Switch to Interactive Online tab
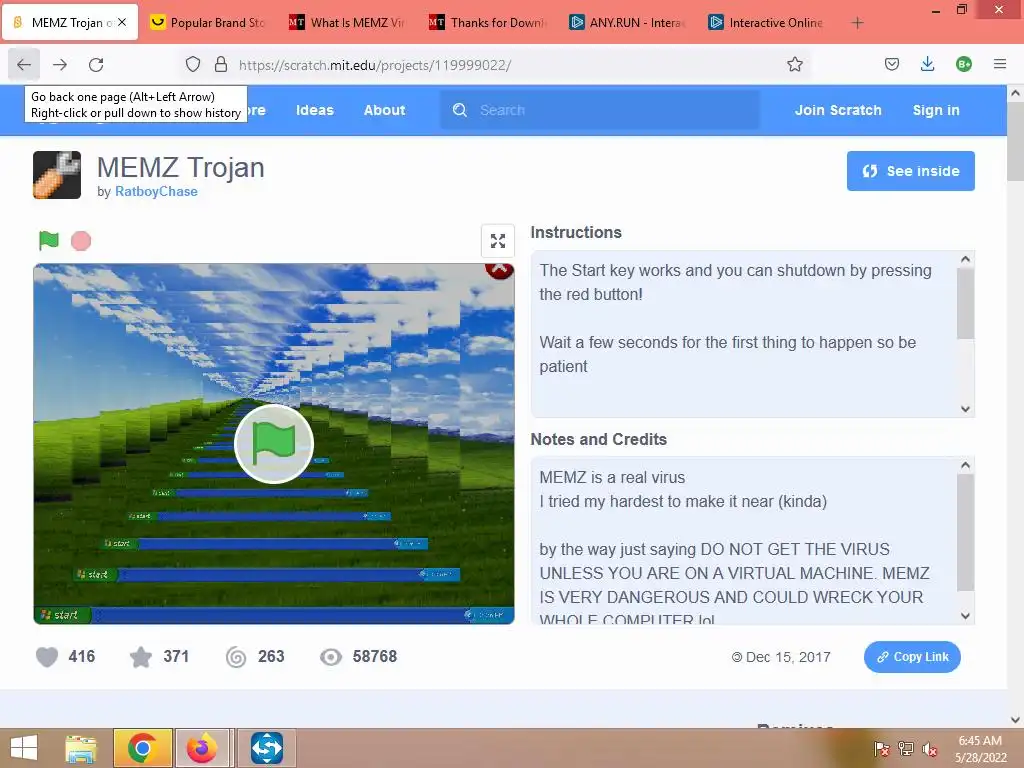This screenshot has width=1024, height=768. 768,22
